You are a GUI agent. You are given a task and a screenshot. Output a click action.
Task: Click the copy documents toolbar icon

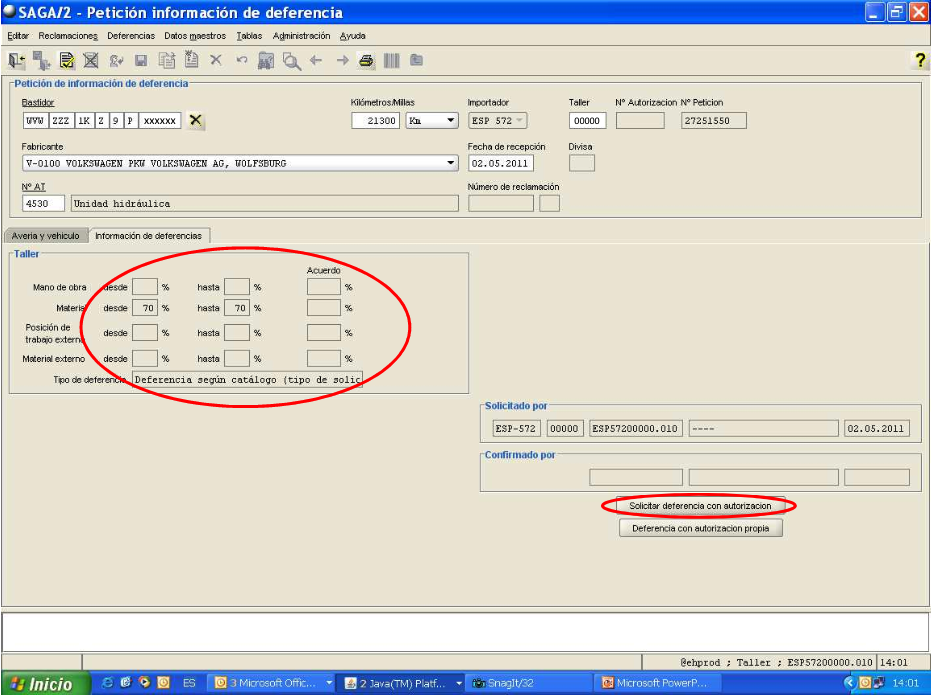[x=166, y=60]
